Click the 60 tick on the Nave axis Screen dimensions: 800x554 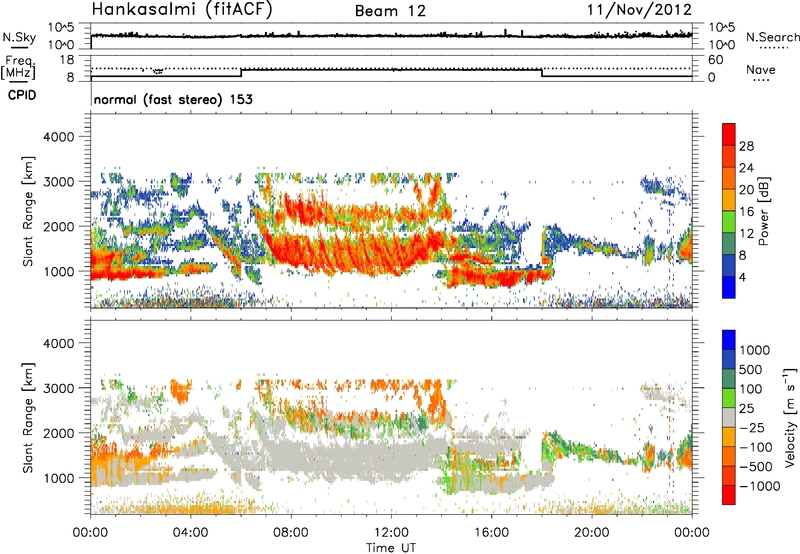tap(716, 60)
